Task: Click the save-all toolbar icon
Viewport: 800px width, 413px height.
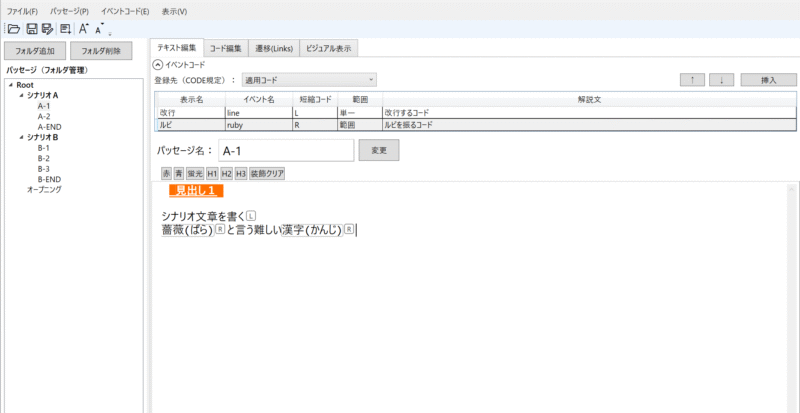Action: [x=46, y=29]
